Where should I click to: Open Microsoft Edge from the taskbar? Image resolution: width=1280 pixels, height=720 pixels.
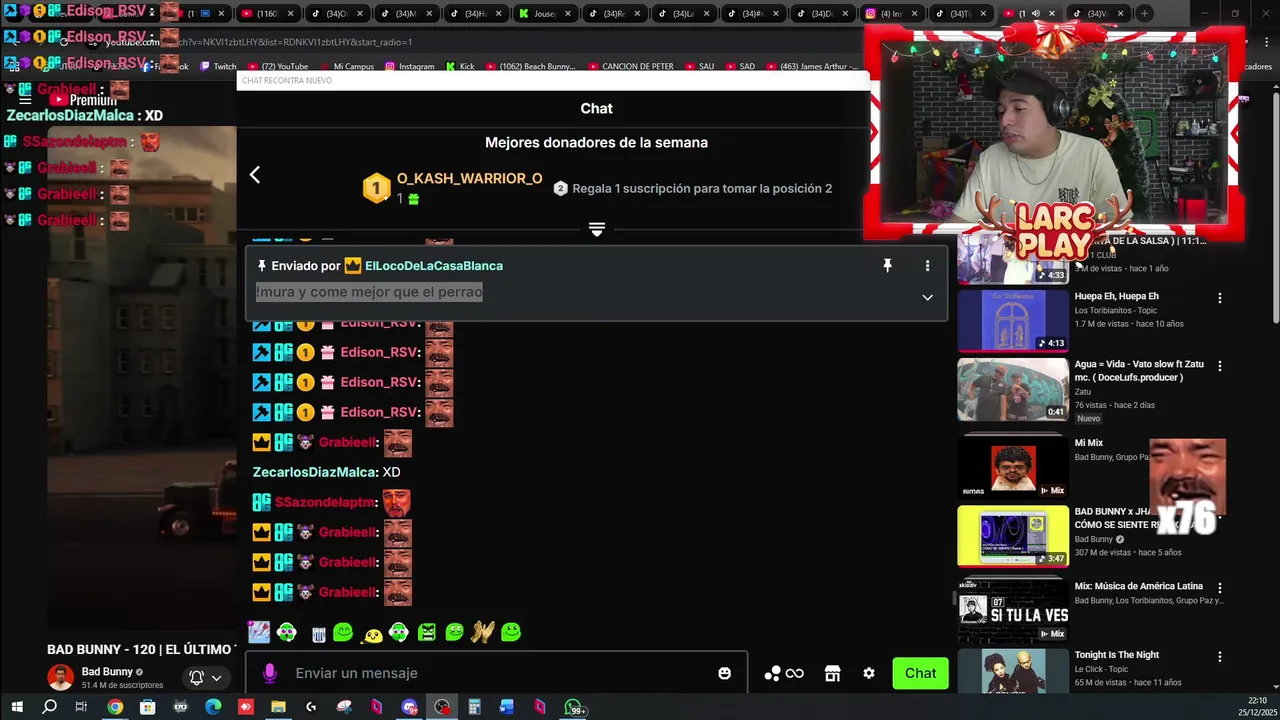(x=213, y=707)
